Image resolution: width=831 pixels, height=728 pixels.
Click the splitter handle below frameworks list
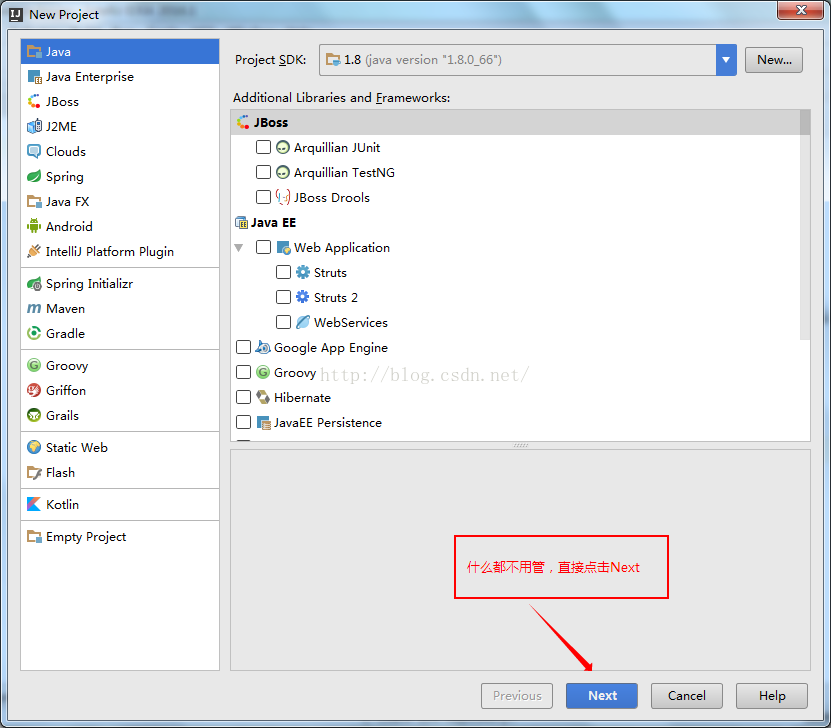click(520, 445)
